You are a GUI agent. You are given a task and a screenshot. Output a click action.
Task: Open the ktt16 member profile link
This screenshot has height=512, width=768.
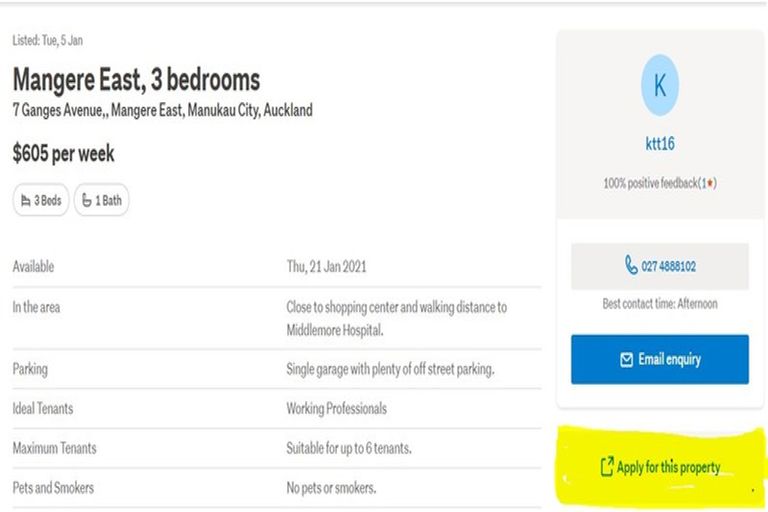click(659, 144)
